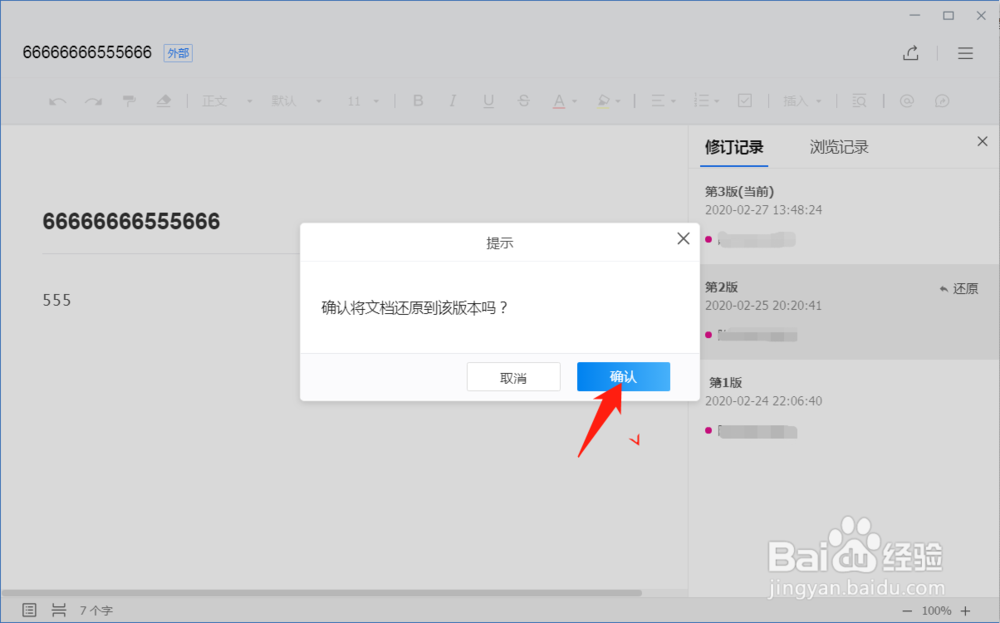Cancel the restore confirmation dialog

513,377
